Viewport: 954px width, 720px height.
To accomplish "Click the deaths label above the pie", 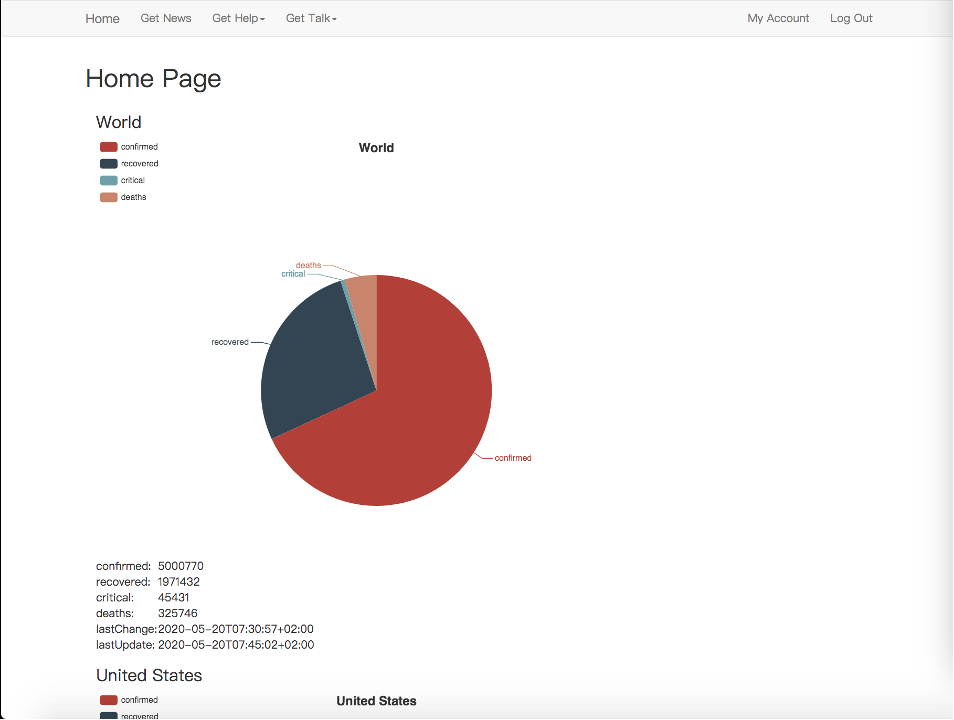I will point(309,265).
